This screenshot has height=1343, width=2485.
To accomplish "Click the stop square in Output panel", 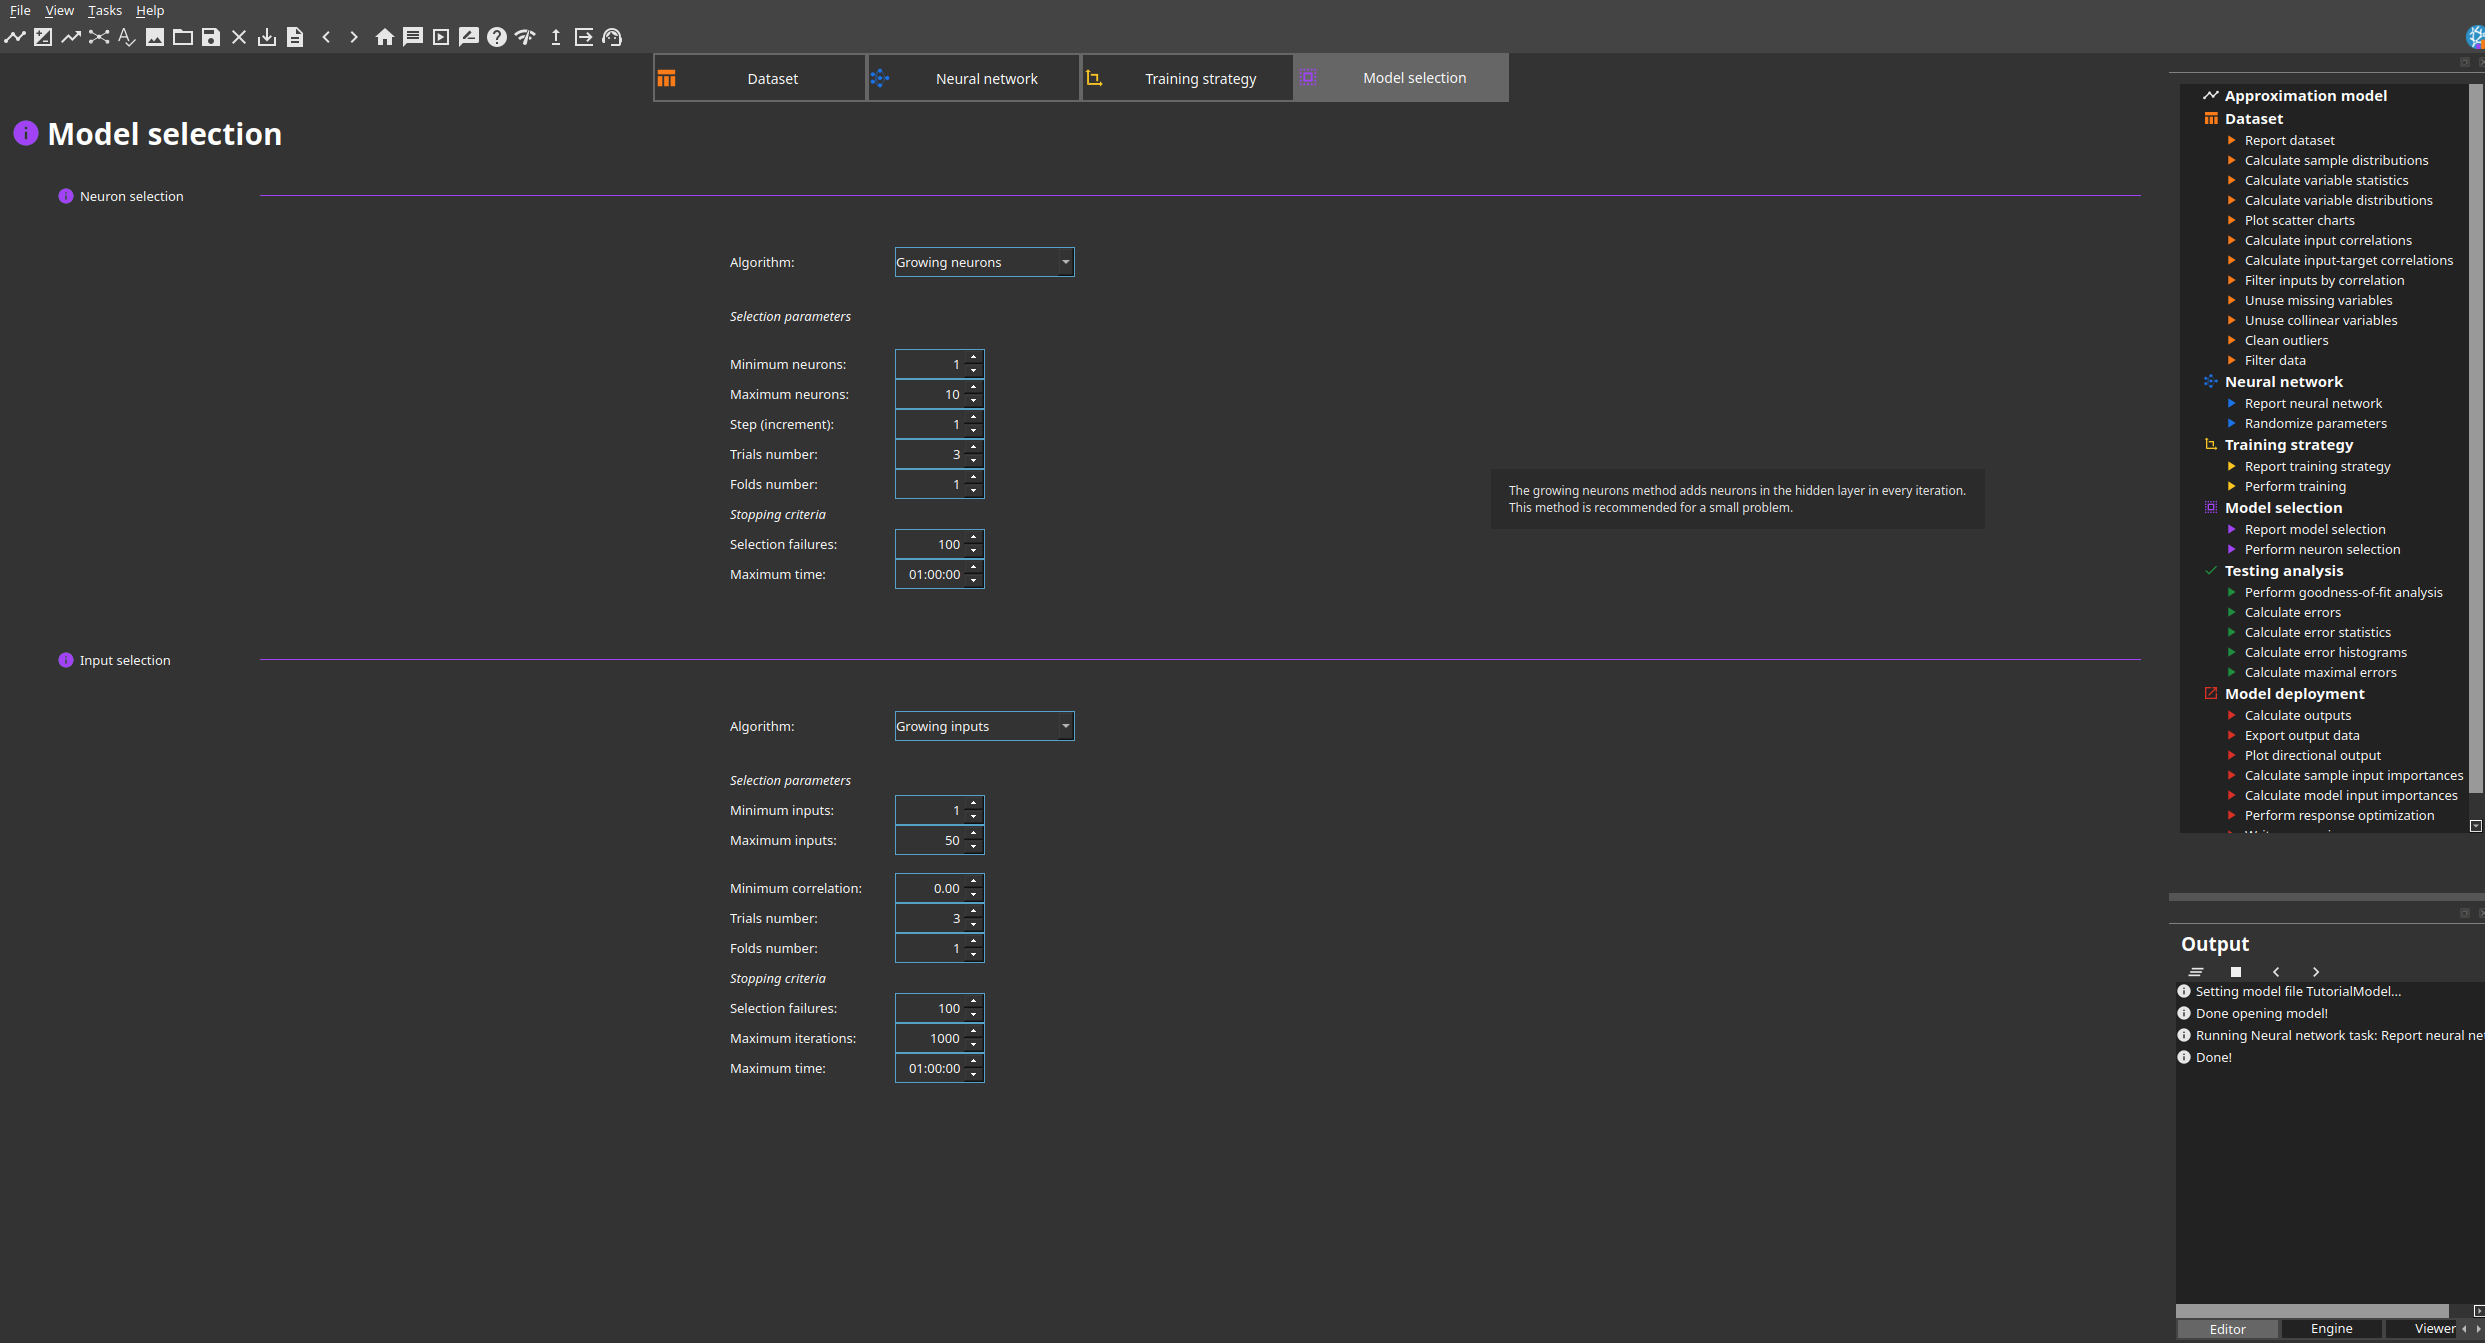I will 2236,972.
